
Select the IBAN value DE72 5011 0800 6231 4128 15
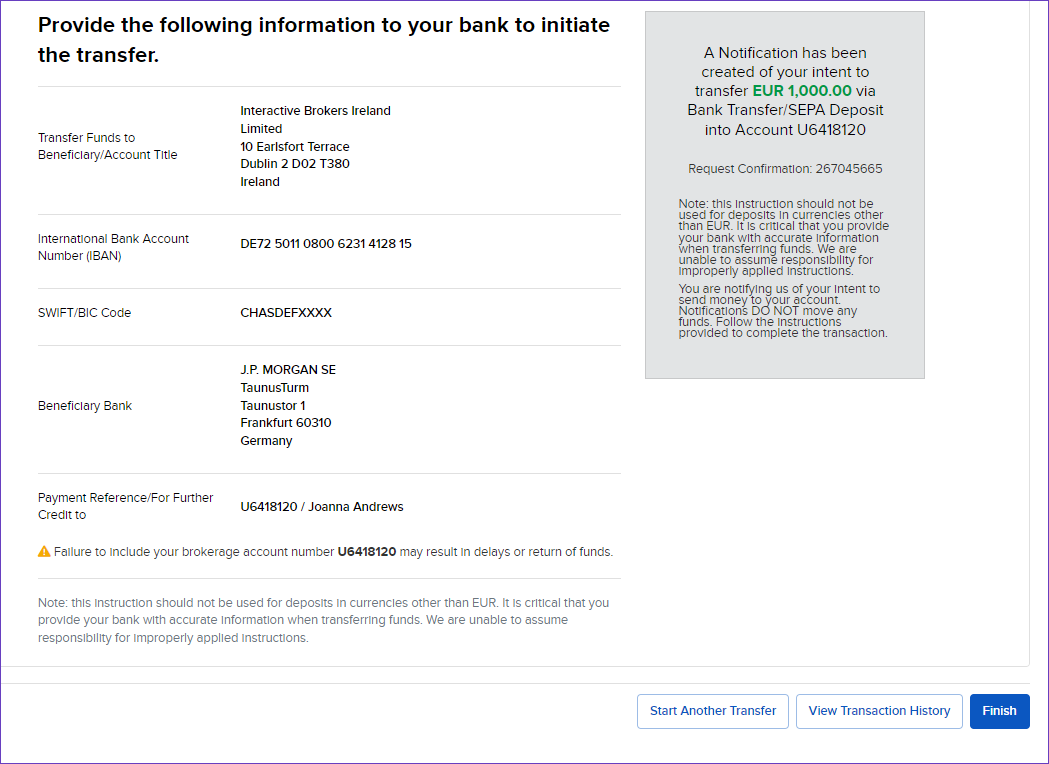point(326,244)
